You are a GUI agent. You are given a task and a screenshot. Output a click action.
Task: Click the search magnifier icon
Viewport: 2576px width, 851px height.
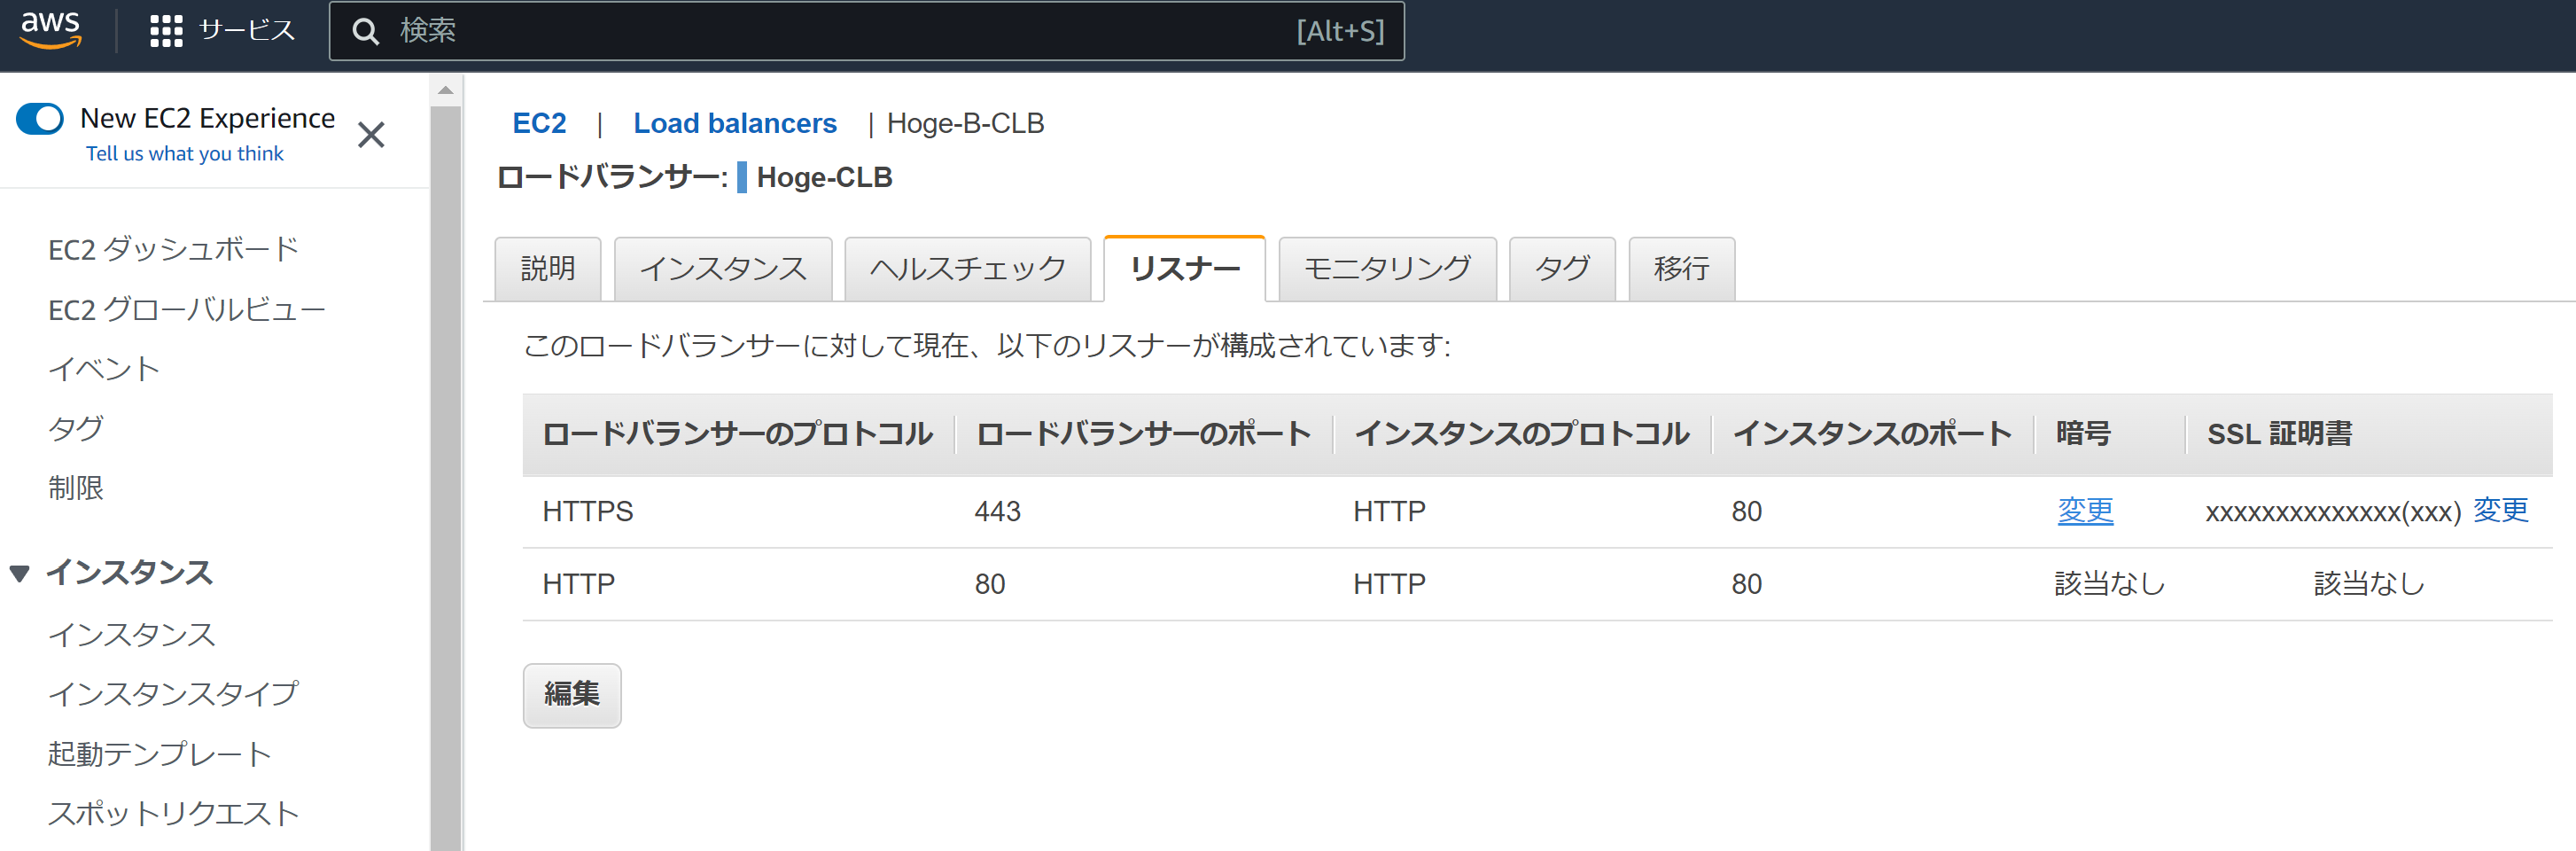tap(366, 32)
